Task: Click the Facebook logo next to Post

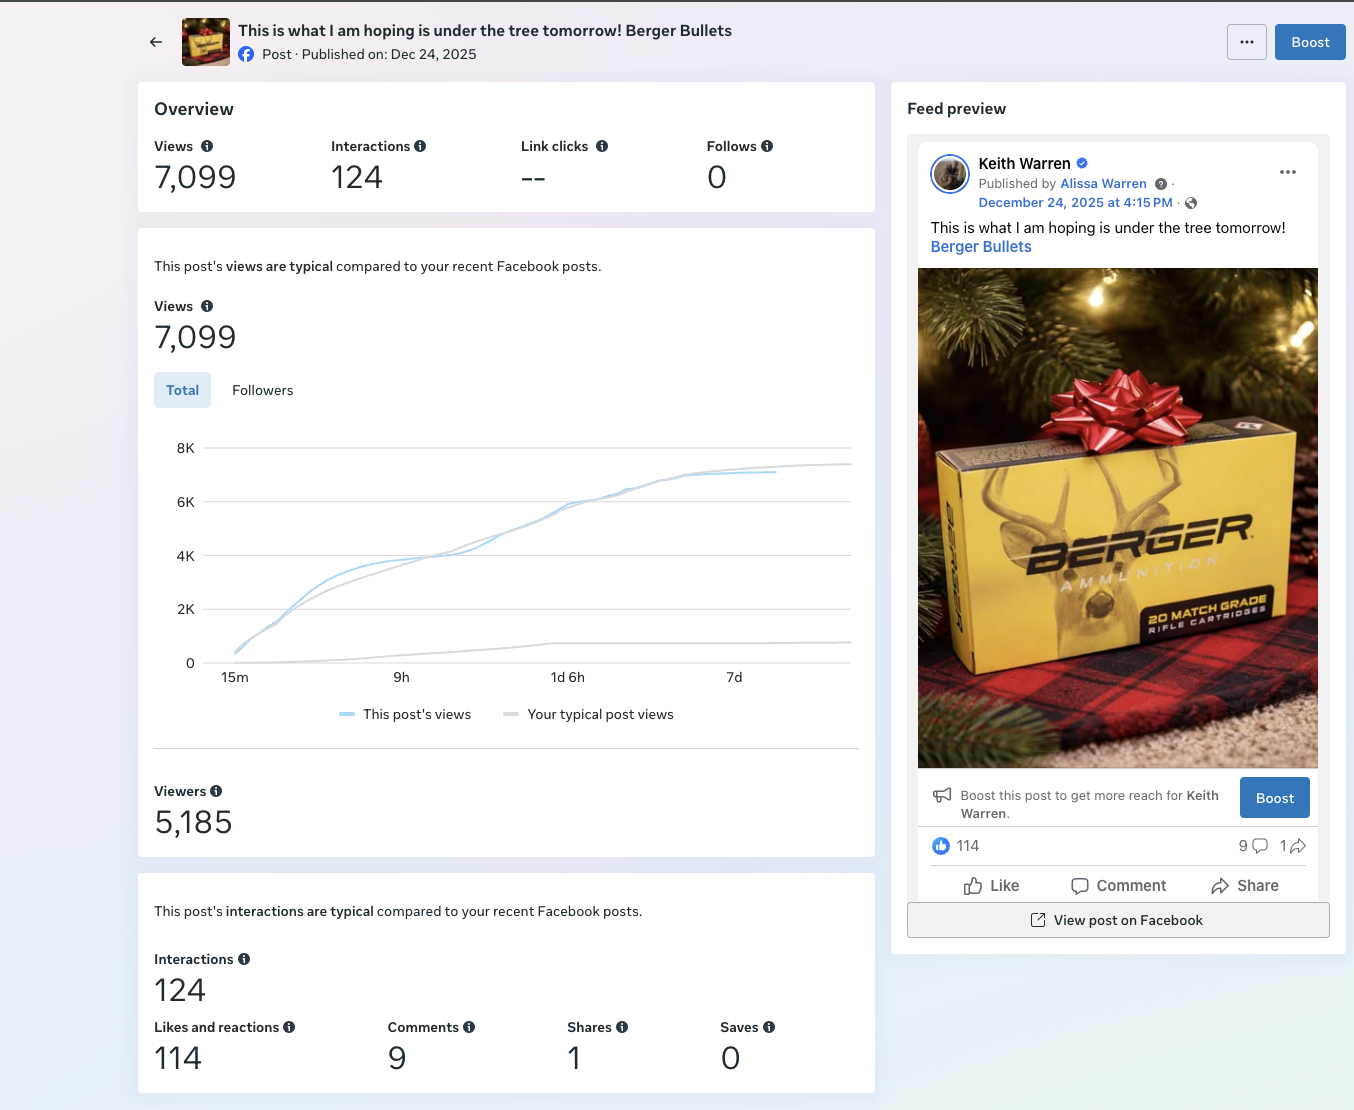Action: tap(246, 54)
